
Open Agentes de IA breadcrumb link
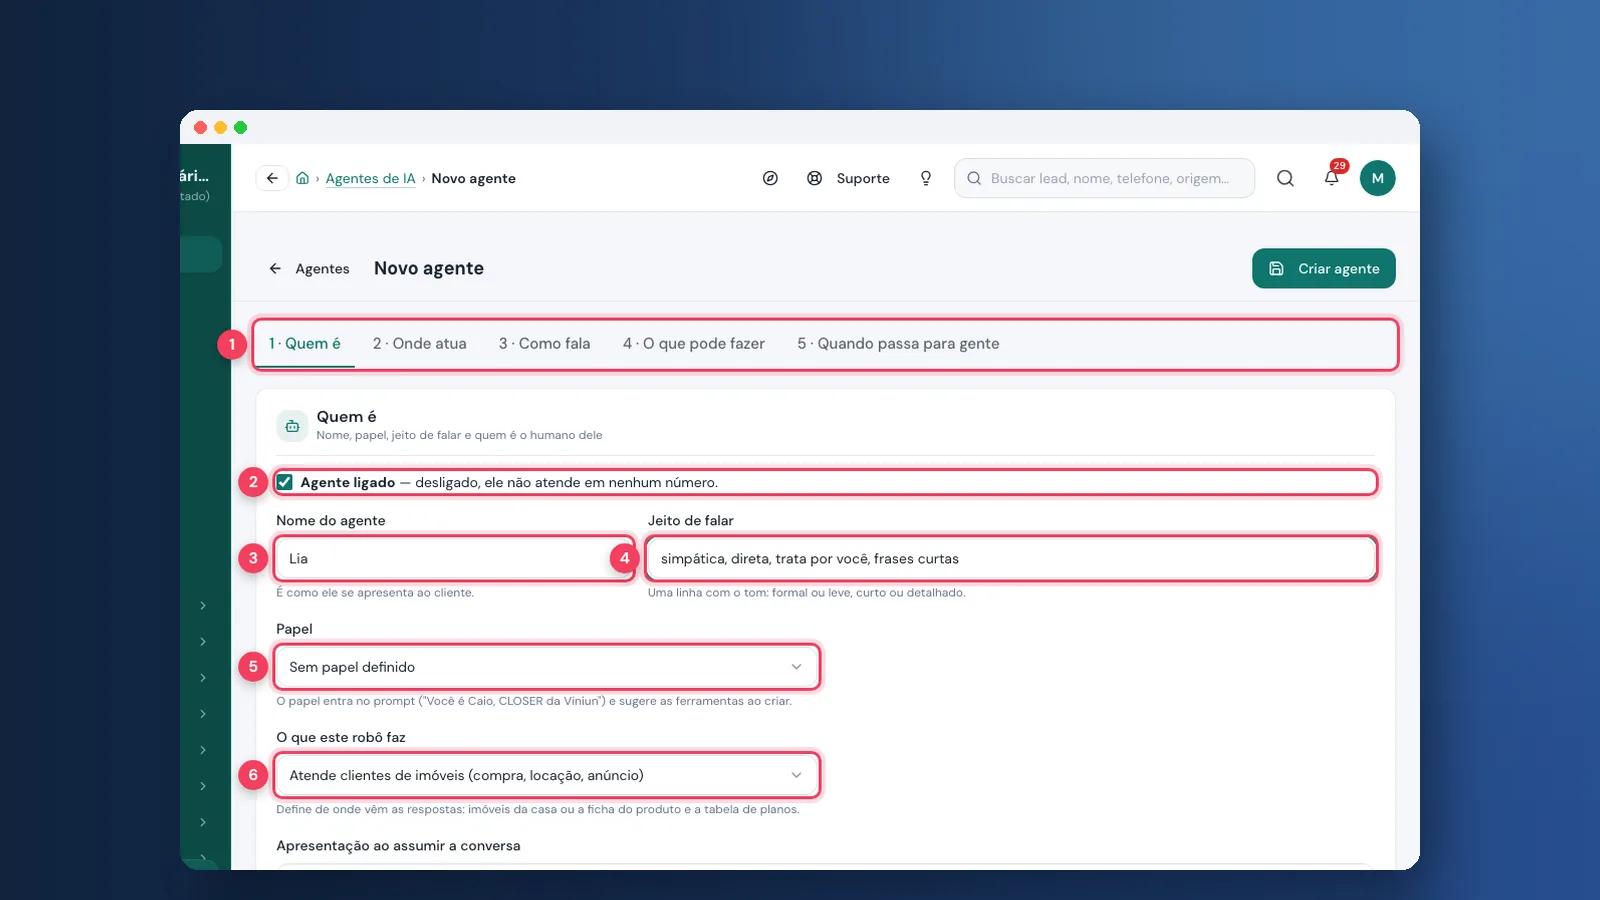(x=370, y=178)
